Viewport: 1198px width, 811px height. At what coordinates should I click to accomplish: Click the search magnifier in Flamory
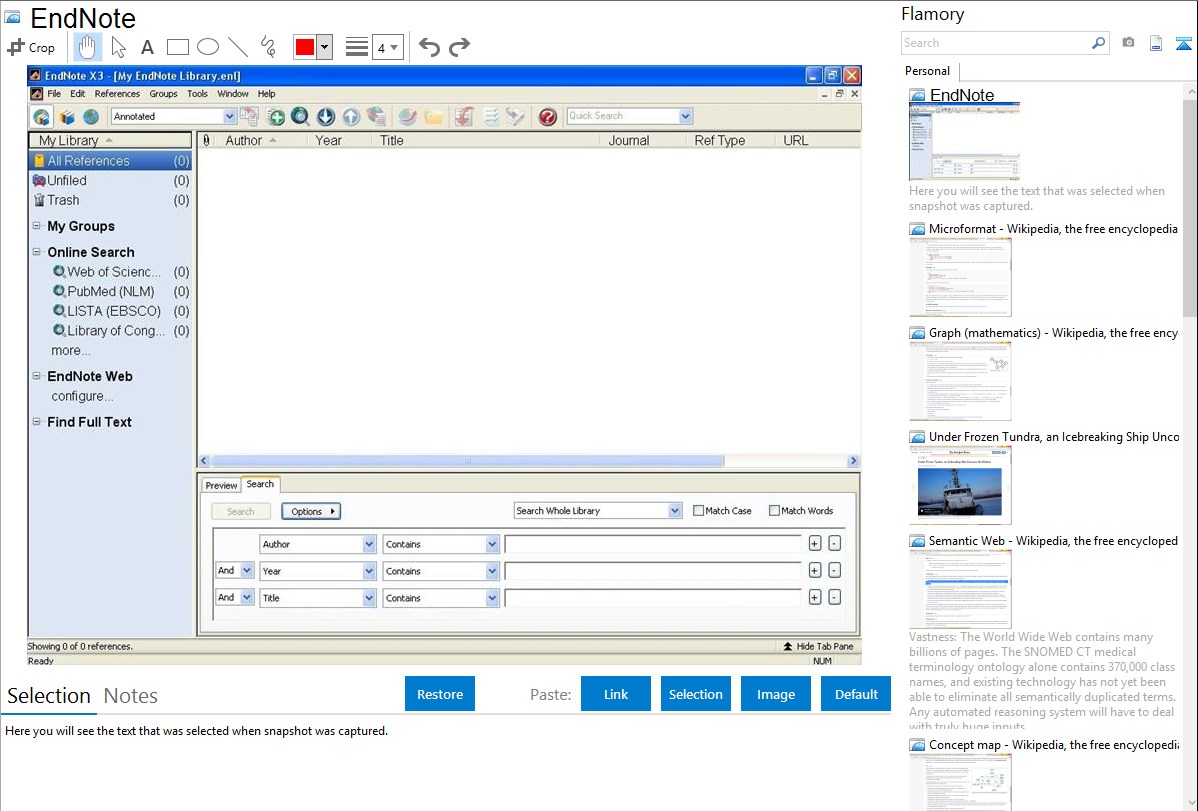click(x=1098, y=43)
